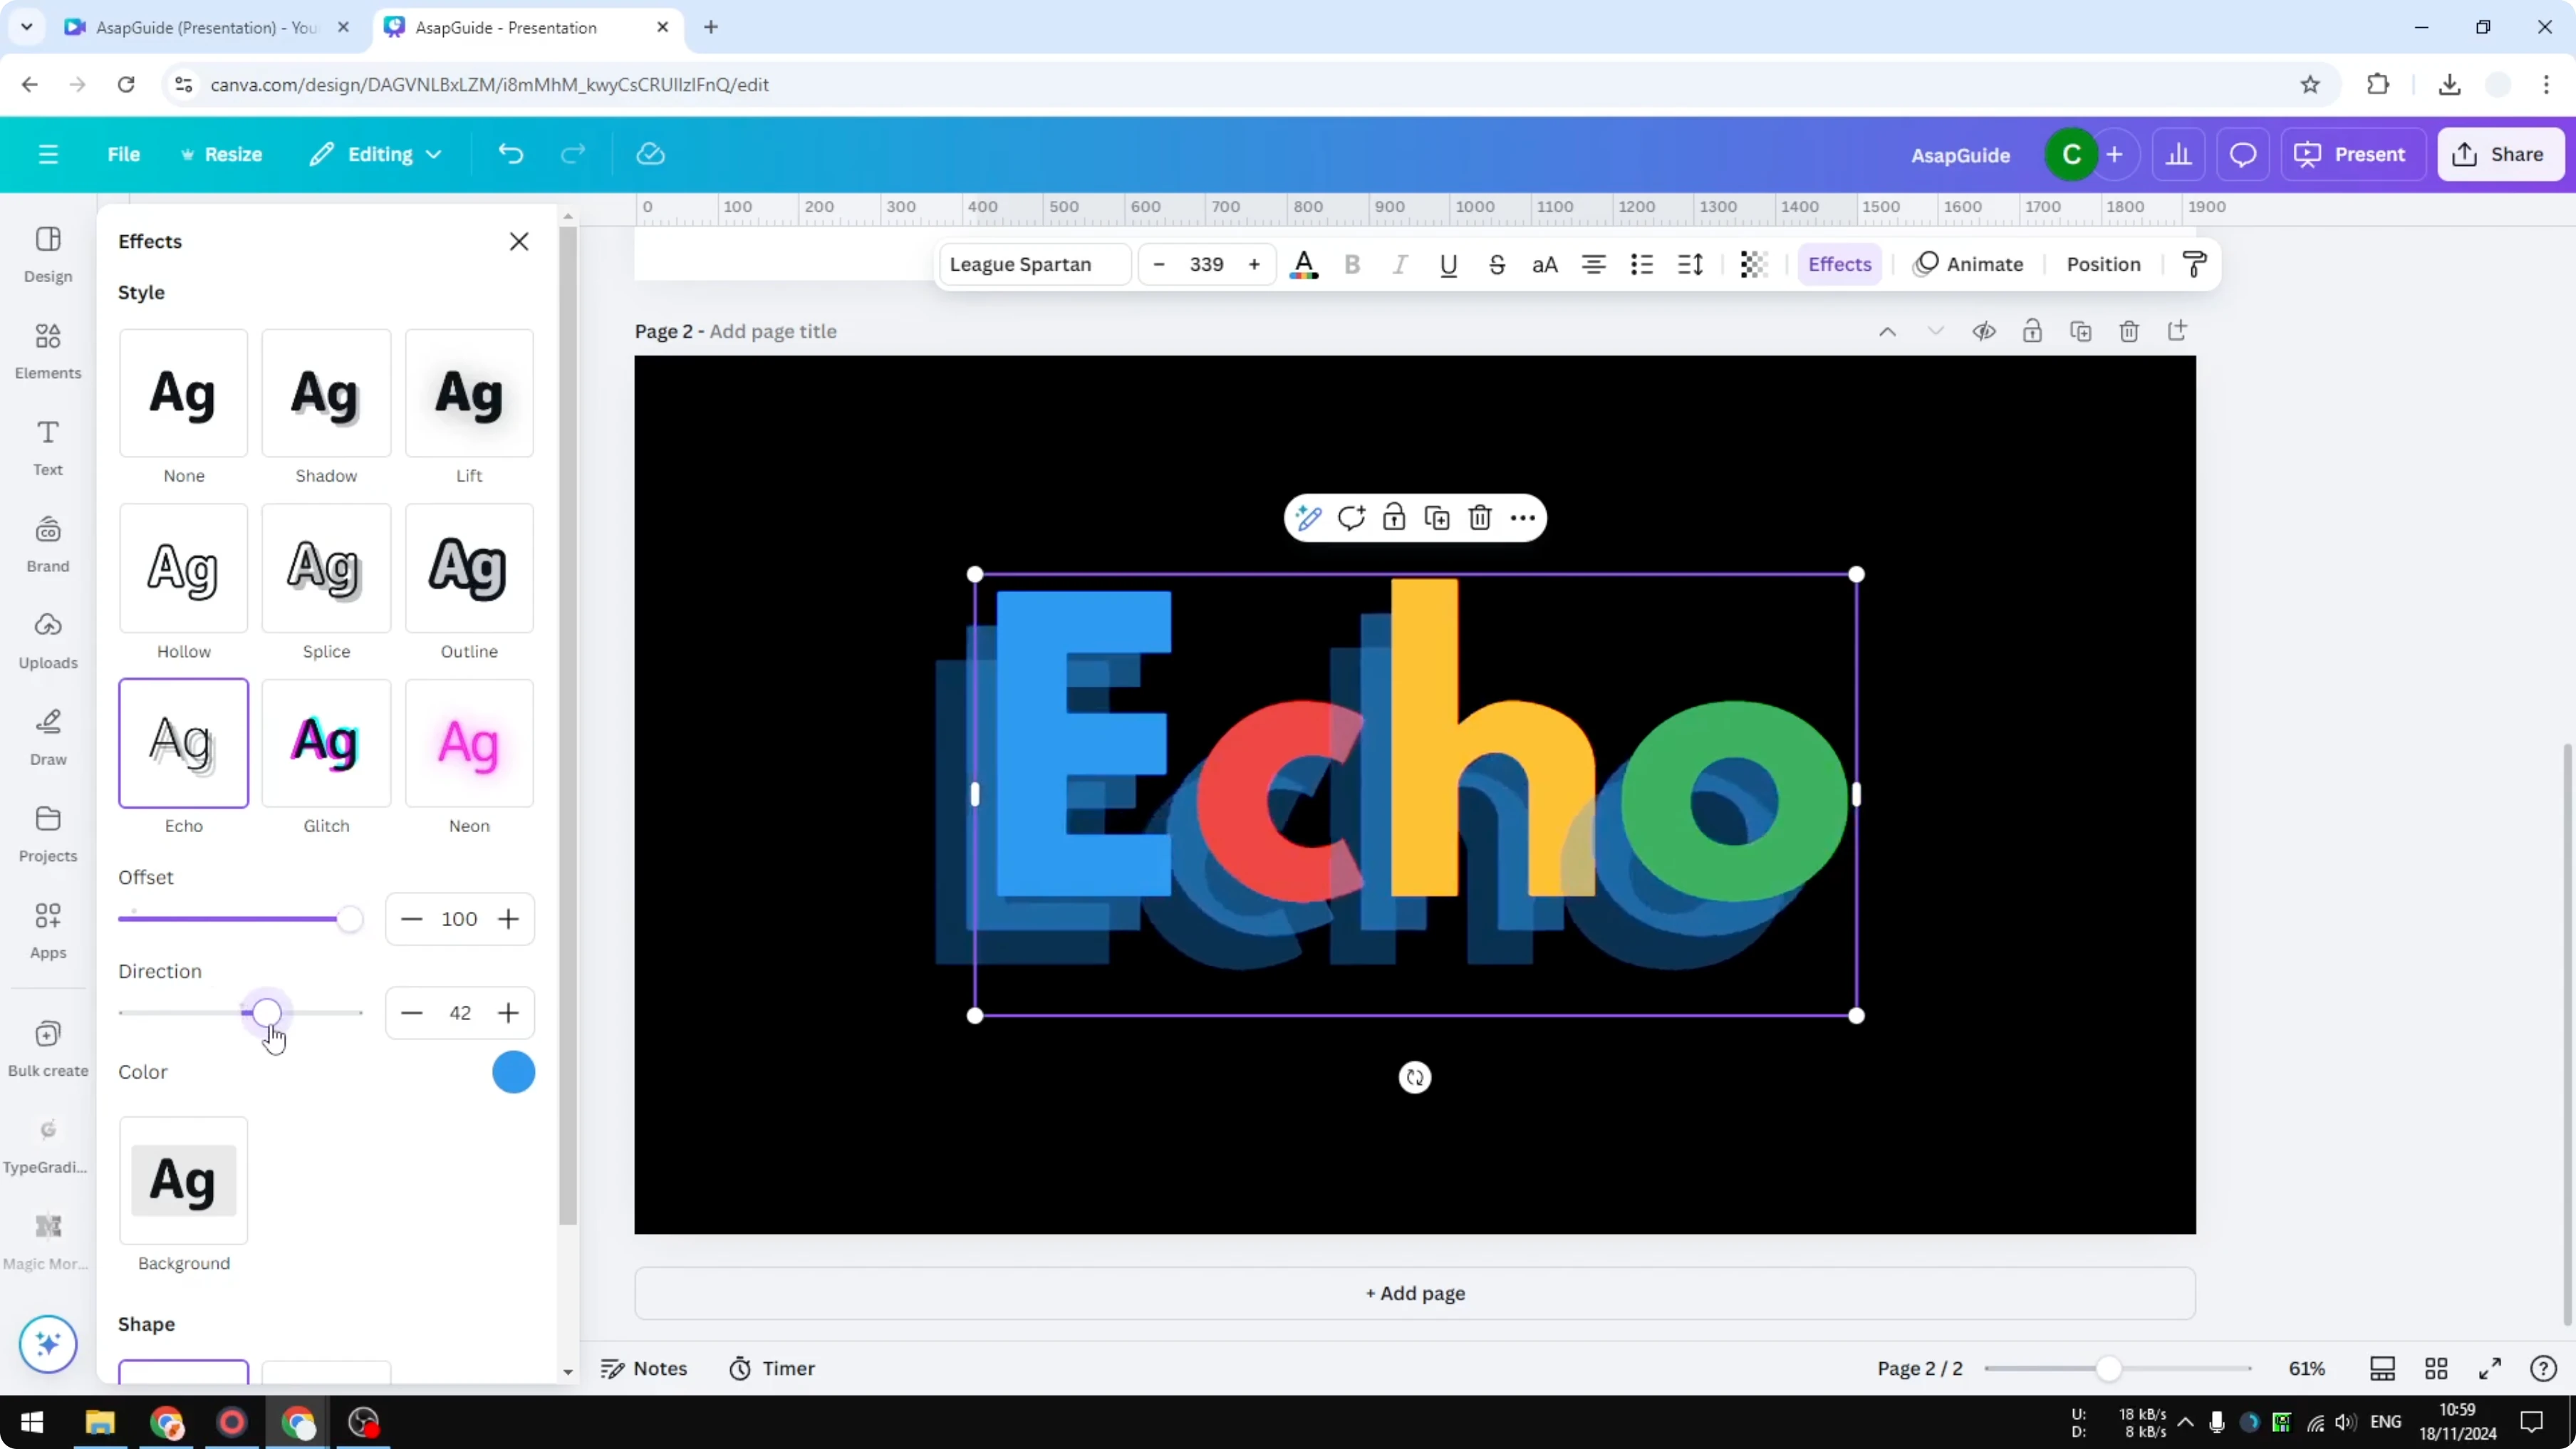Open the Uploads panel
Viewport: 2576px width, 1449px height.
point(47,640)
